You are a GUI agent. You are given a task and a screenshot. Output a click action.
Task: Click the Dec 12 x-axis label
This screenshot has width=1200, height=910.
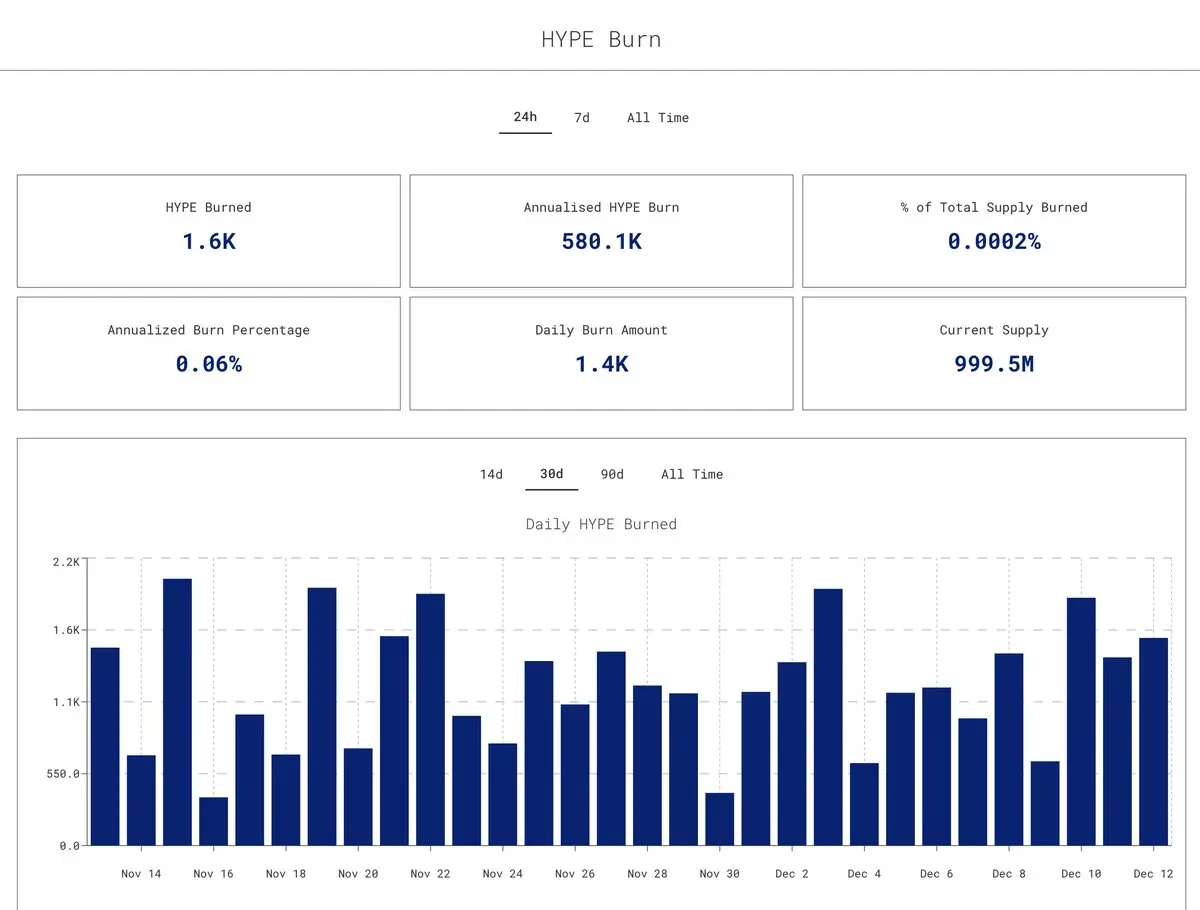[1153, 874]
